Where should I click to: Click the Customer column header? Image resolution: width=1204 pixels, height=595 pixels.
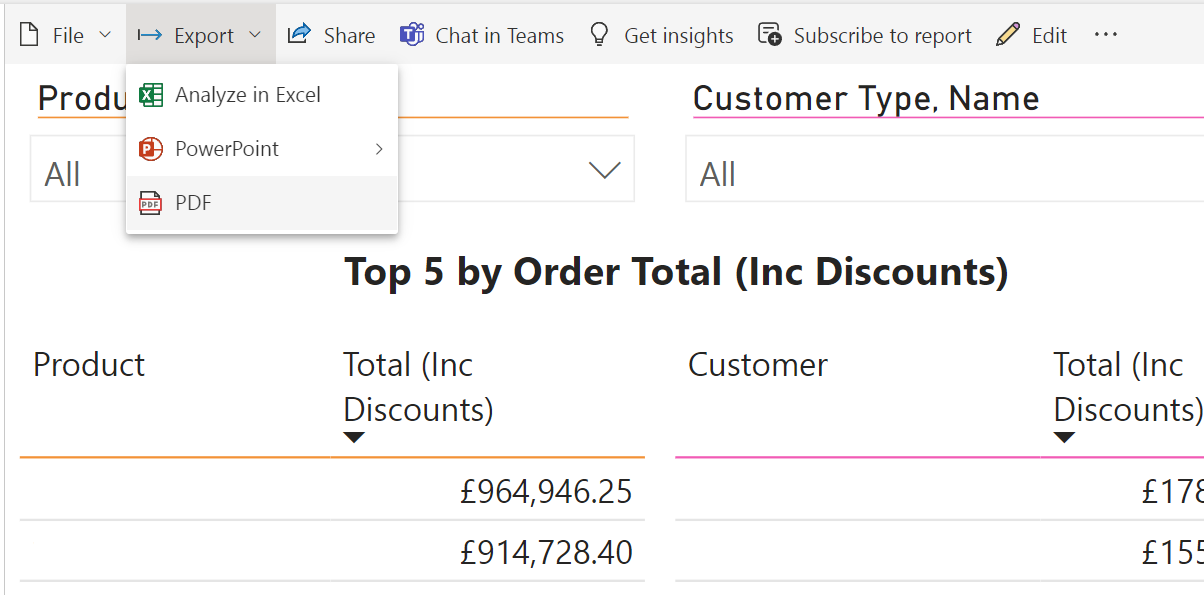coord(758,365)
